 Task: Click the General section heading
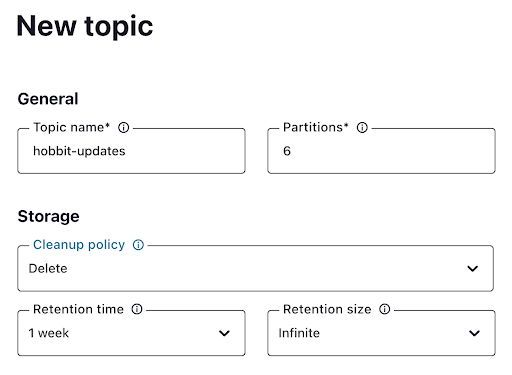point(48,99)
